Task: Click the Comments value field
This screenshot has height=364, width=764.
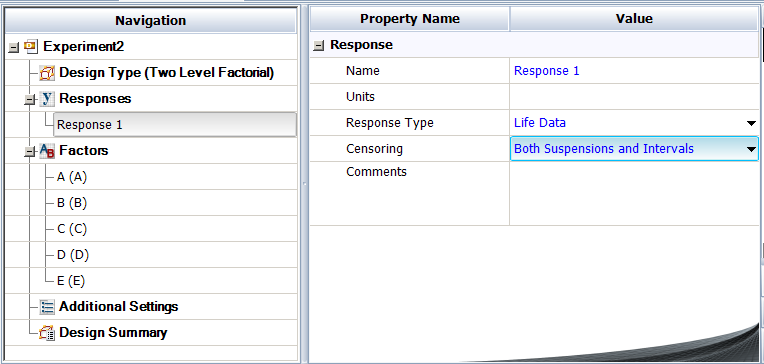Action: tap(634, 193)
